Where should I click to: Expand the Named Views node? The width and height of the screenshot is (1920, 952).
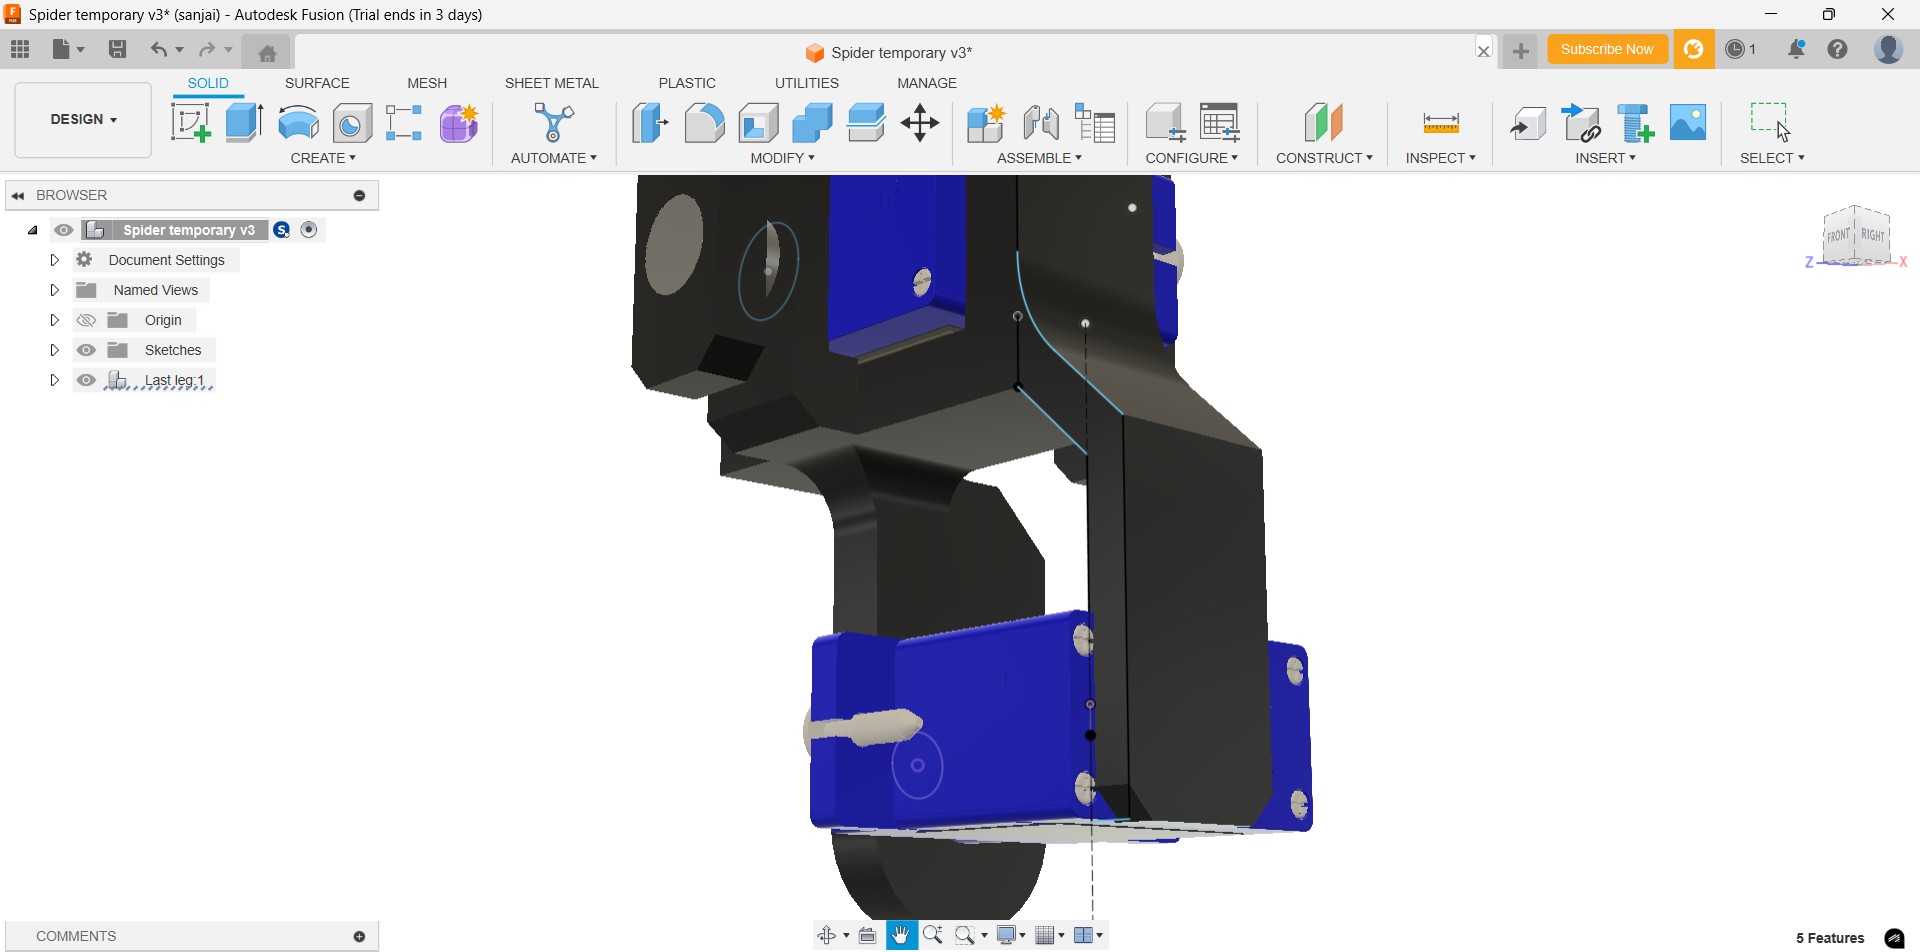coord(55,290)
